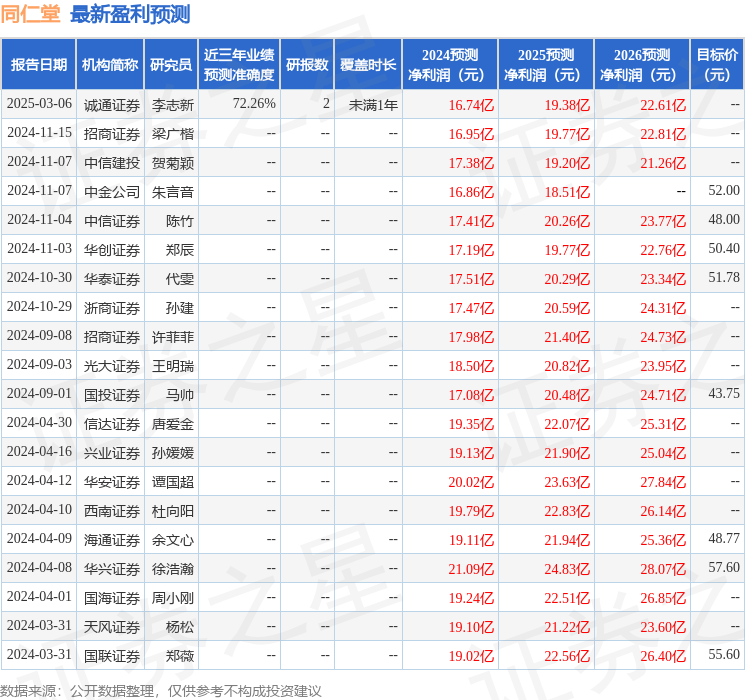Click institution 华兴证券

tap(112, 569)
